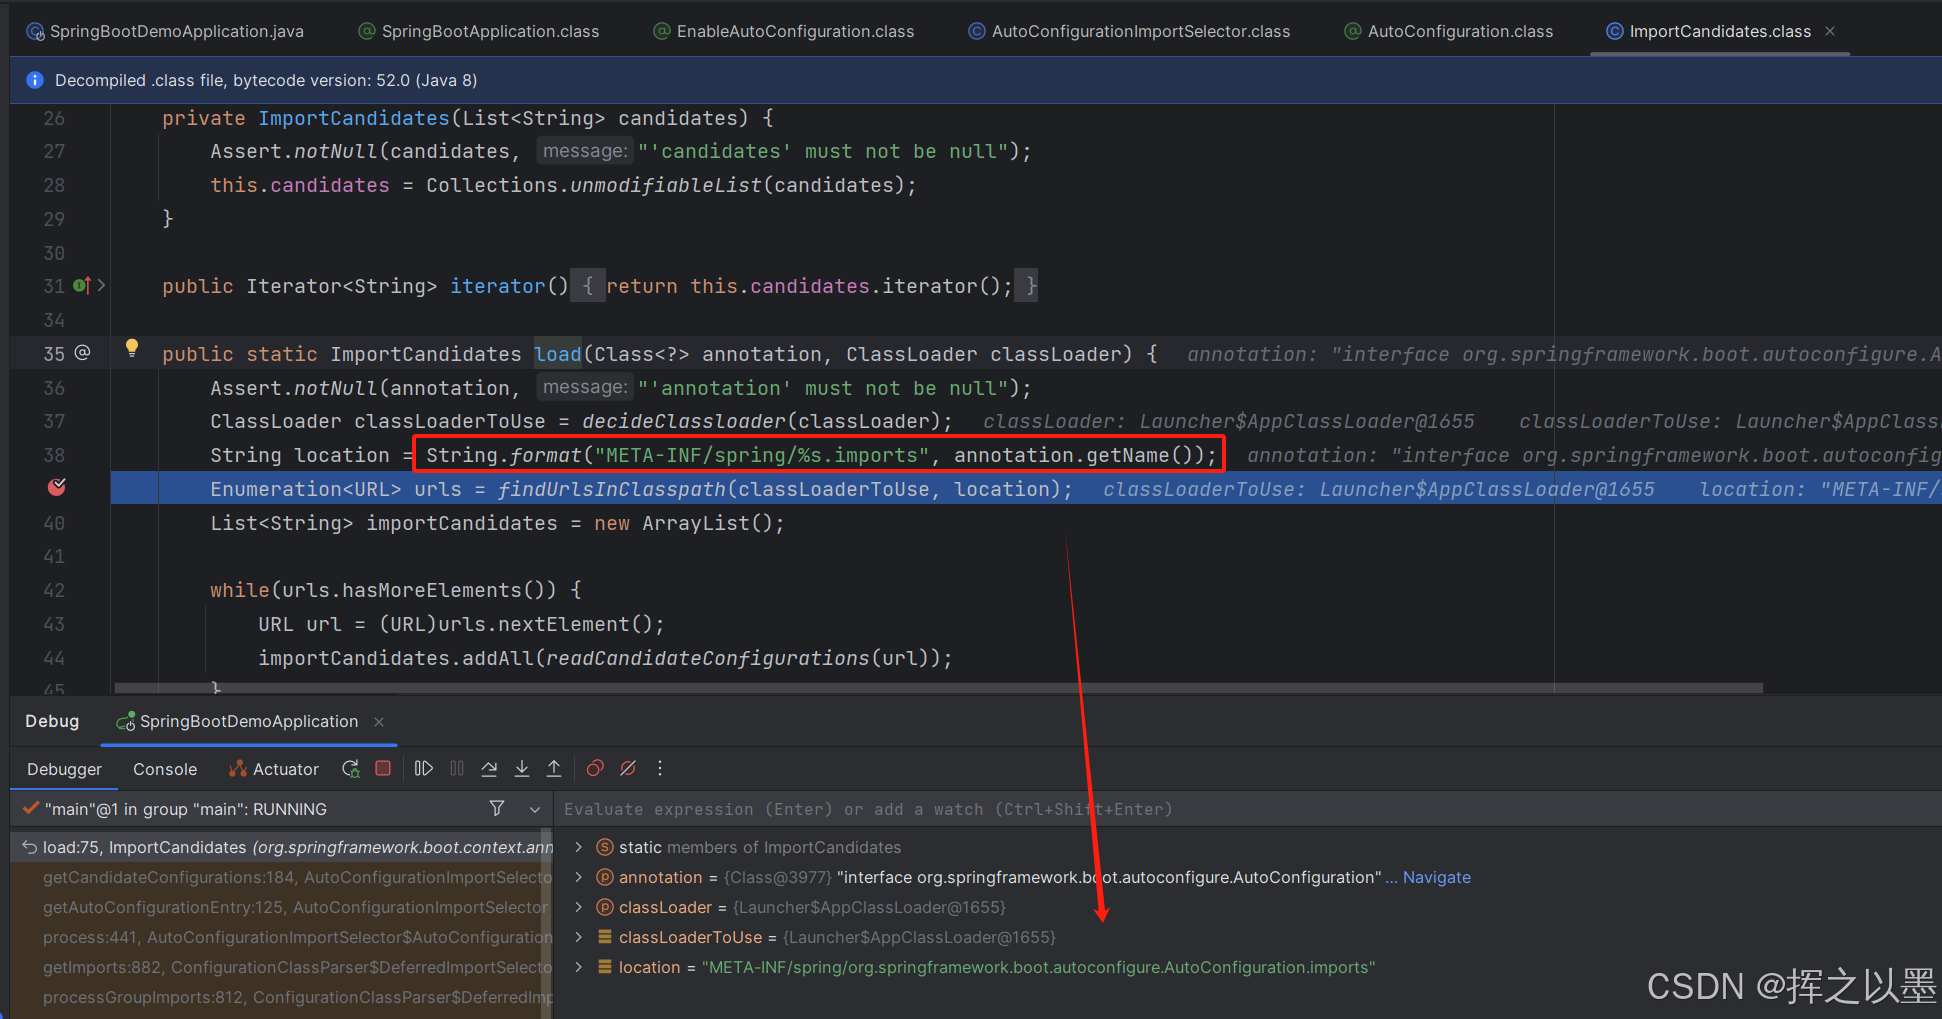Click decideClassloader call on line 37
The height and width of the screenshot is (1019, 1942).
(684, 421)
